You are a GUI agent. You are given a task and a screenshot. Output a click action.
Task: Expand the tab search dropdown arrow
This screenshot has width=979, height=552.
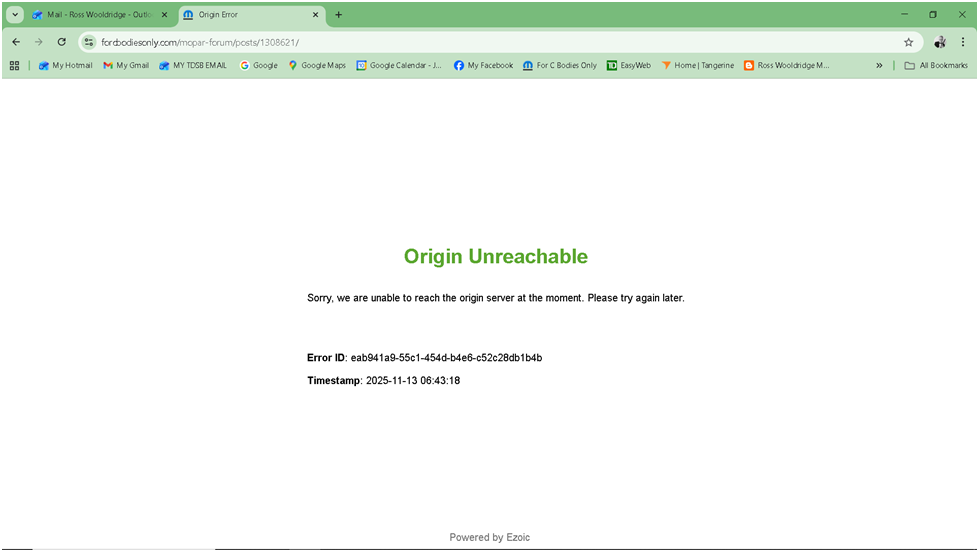point(15,15)
